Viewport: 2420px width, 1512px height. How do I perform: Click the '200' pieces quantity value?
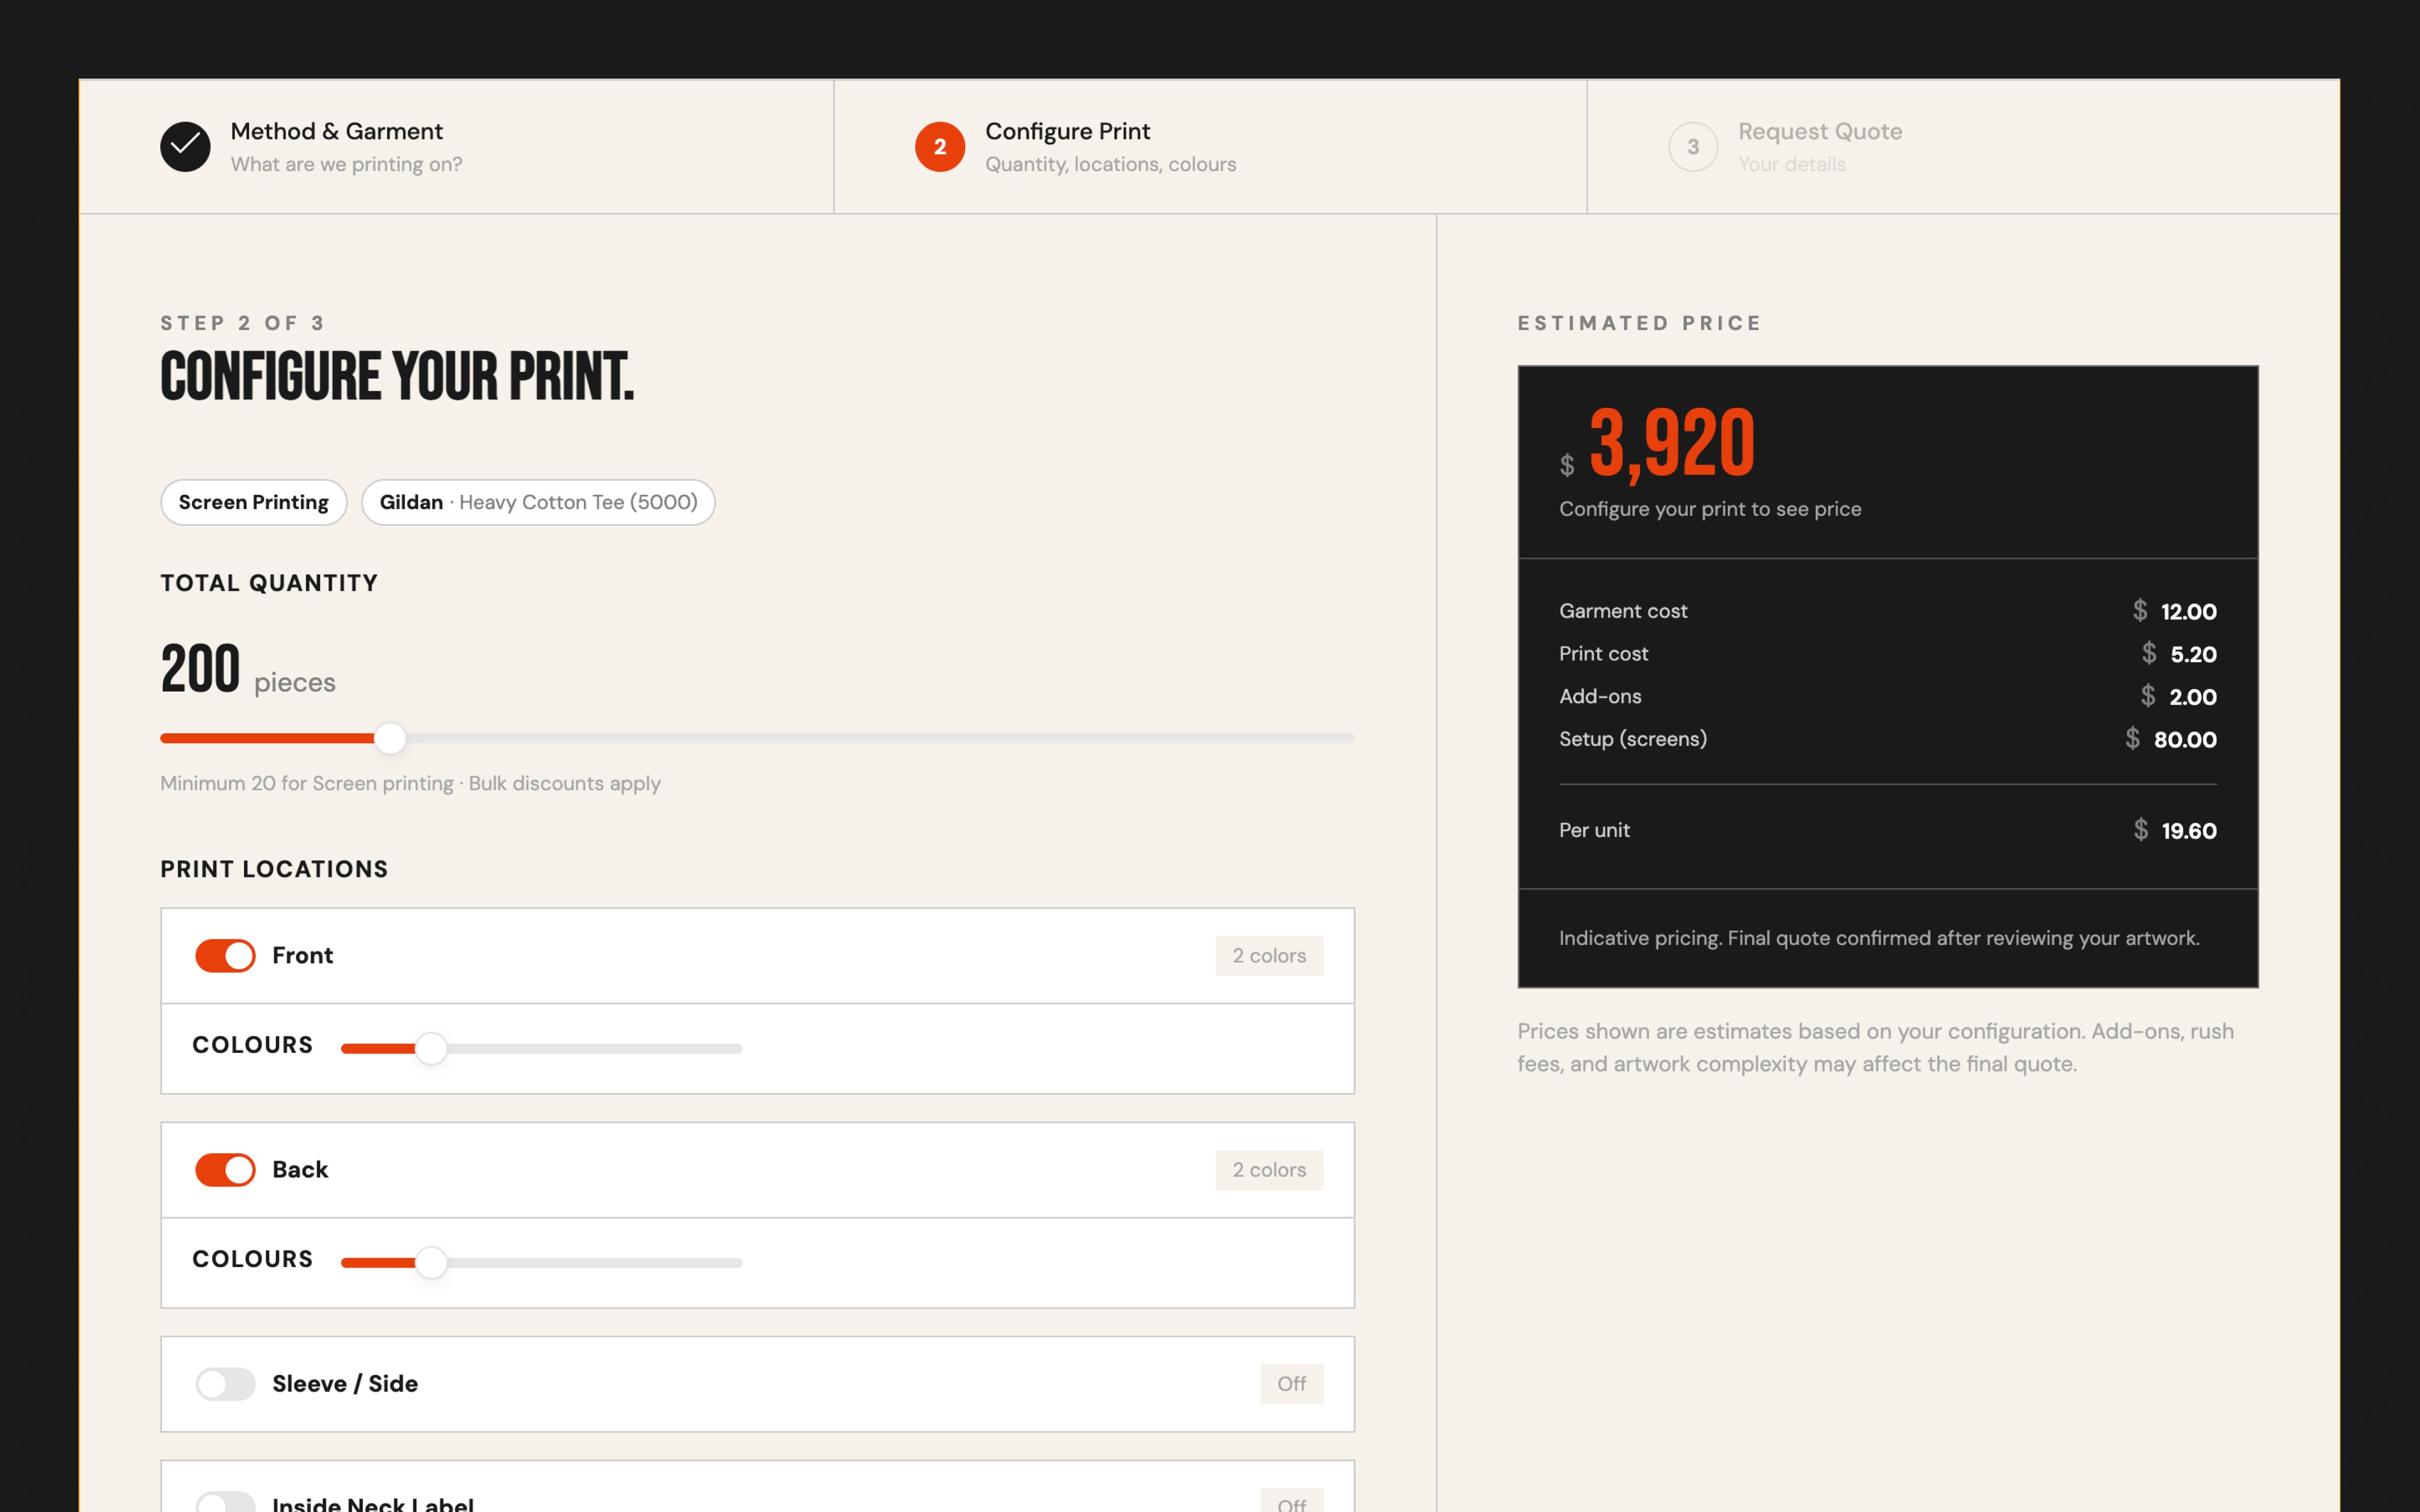200,668
